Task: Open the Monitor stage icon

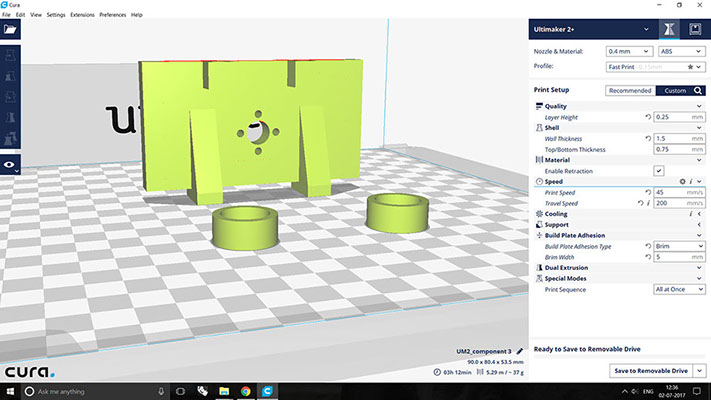Action: point(695,29)
